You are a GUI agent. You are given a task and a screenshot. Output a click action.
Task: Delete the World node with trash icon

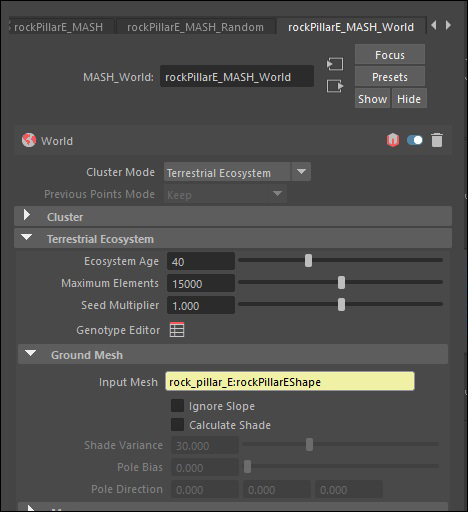tap(437, 140)
